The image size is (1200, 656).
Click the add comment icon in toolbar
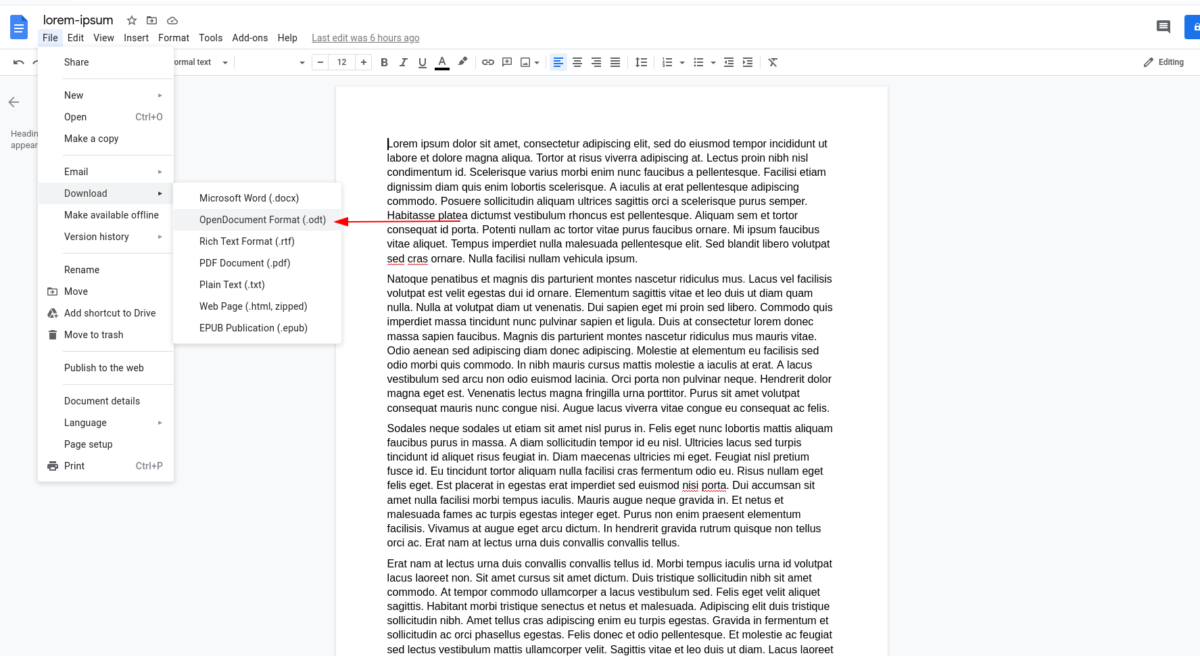(507, 62)
